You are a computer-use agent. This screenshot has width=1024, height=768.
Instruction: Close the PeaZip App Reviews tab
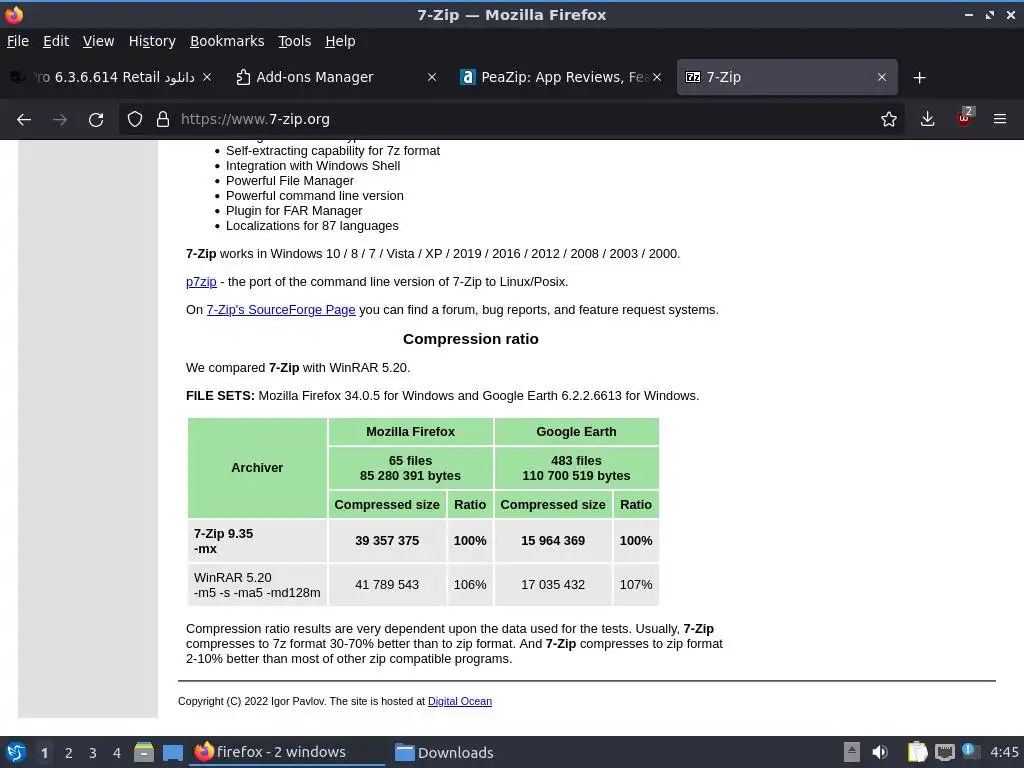point(657,77)
